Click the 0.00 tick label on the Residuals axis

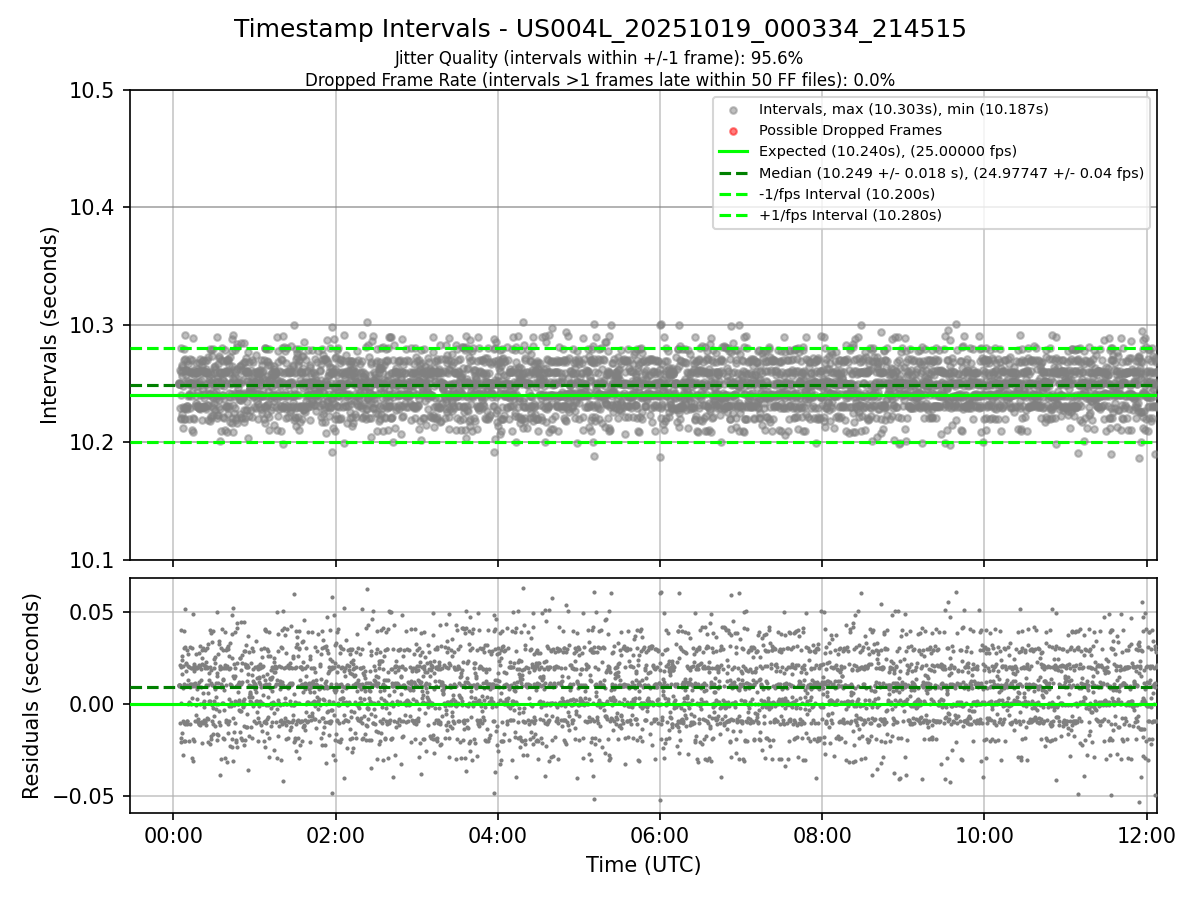pyautogui.click(x=98, y=705)
